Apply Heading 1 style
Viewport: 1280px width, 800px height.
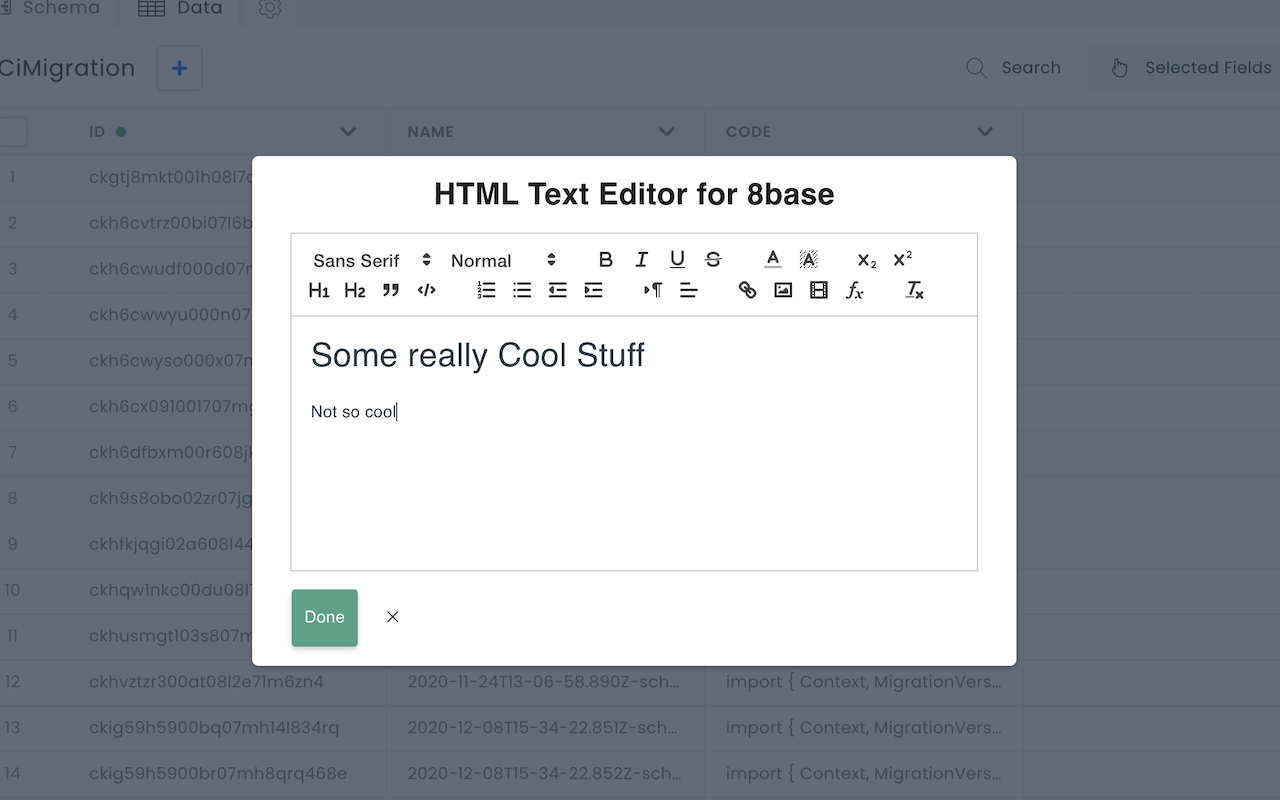(319, 290)
